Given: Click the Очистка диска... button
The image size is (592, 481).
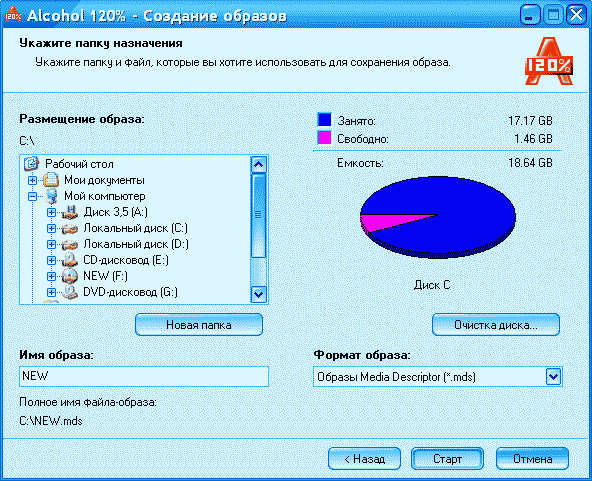Looking at the screenshot, I should point(496,325).
